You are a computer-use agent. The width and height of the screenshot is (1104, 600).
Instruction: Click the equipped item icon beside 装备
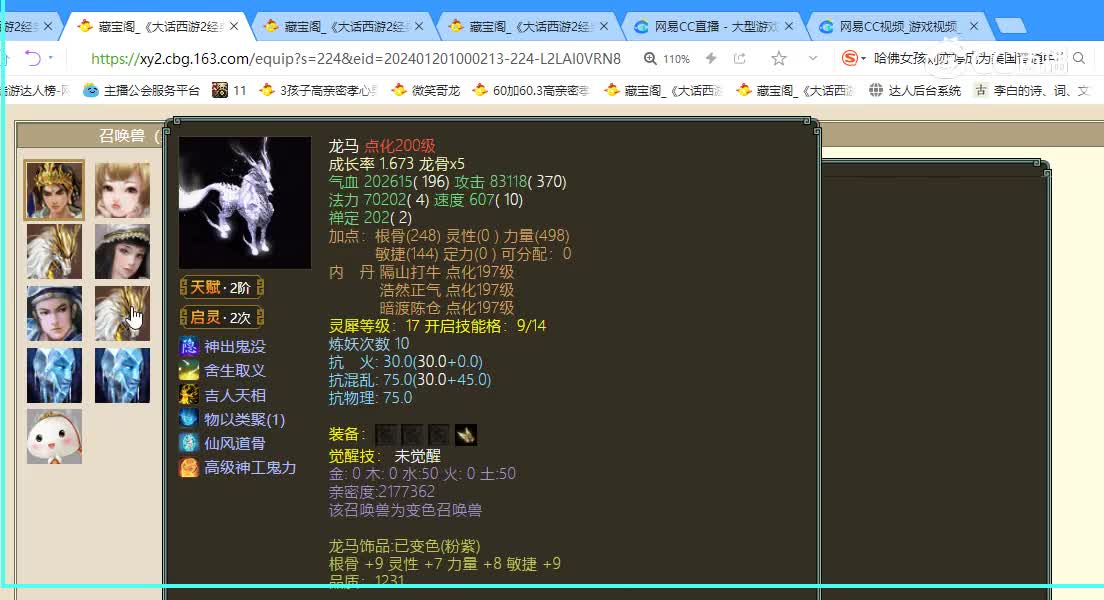click(465, 435)
